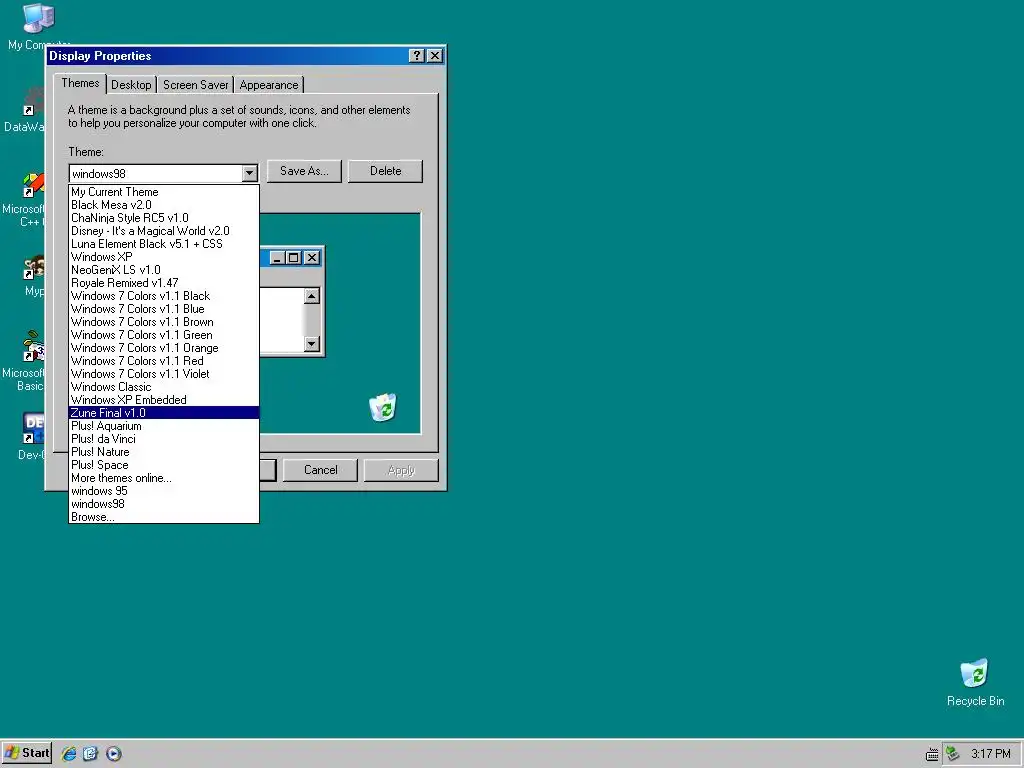
Task: Switch to the Screen Saver tab
Action: 195,85
